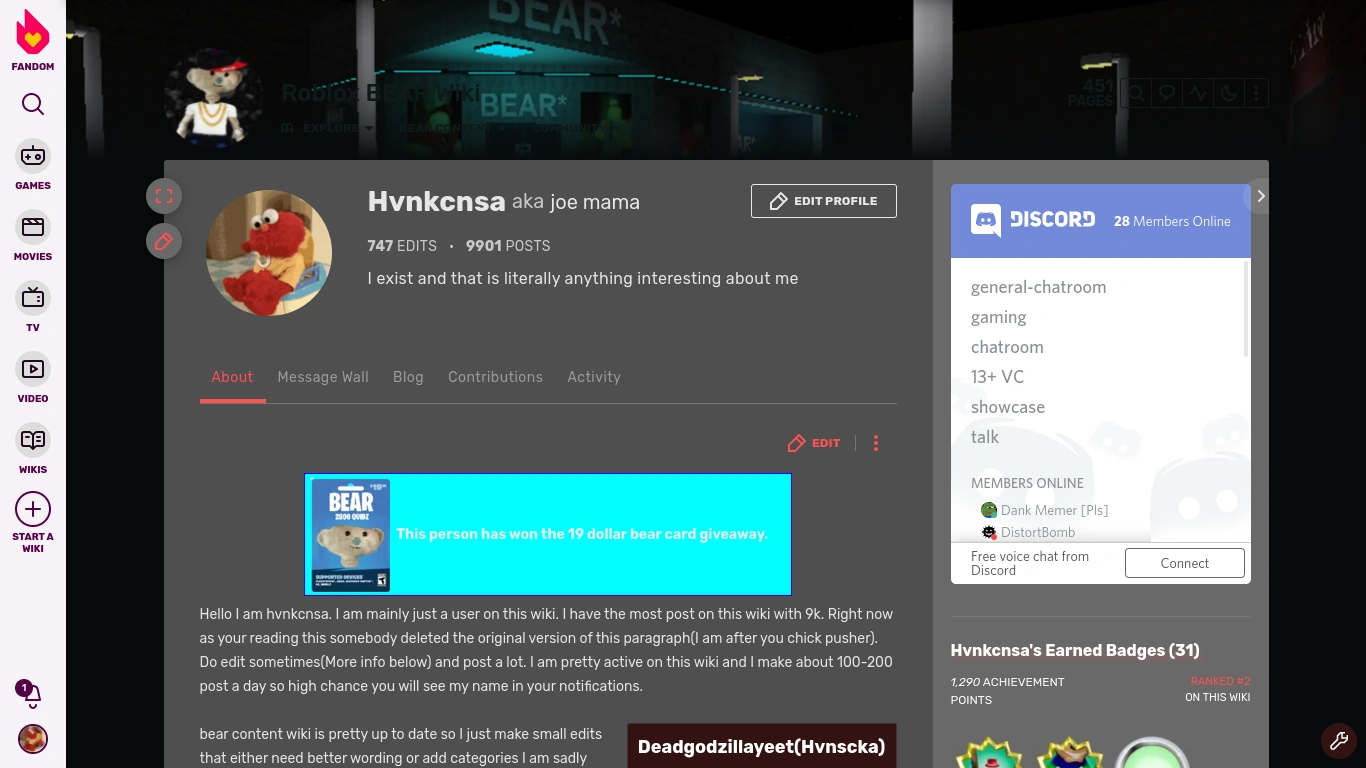Open the notifications bell

point(30,693)
